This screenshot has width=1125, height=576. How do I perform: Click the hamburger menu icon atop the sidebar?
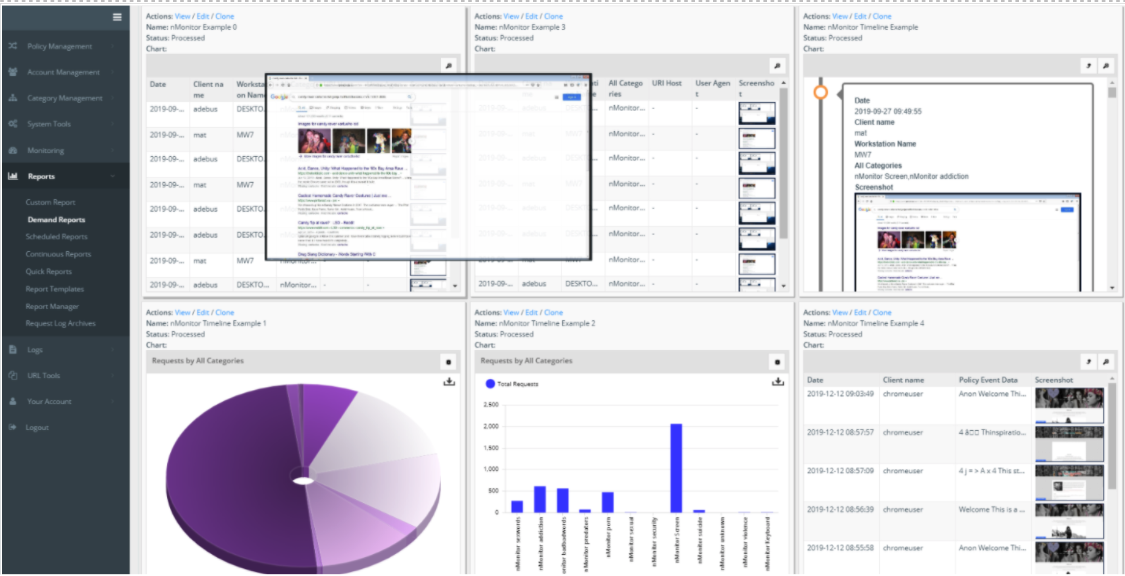(117, 17)
